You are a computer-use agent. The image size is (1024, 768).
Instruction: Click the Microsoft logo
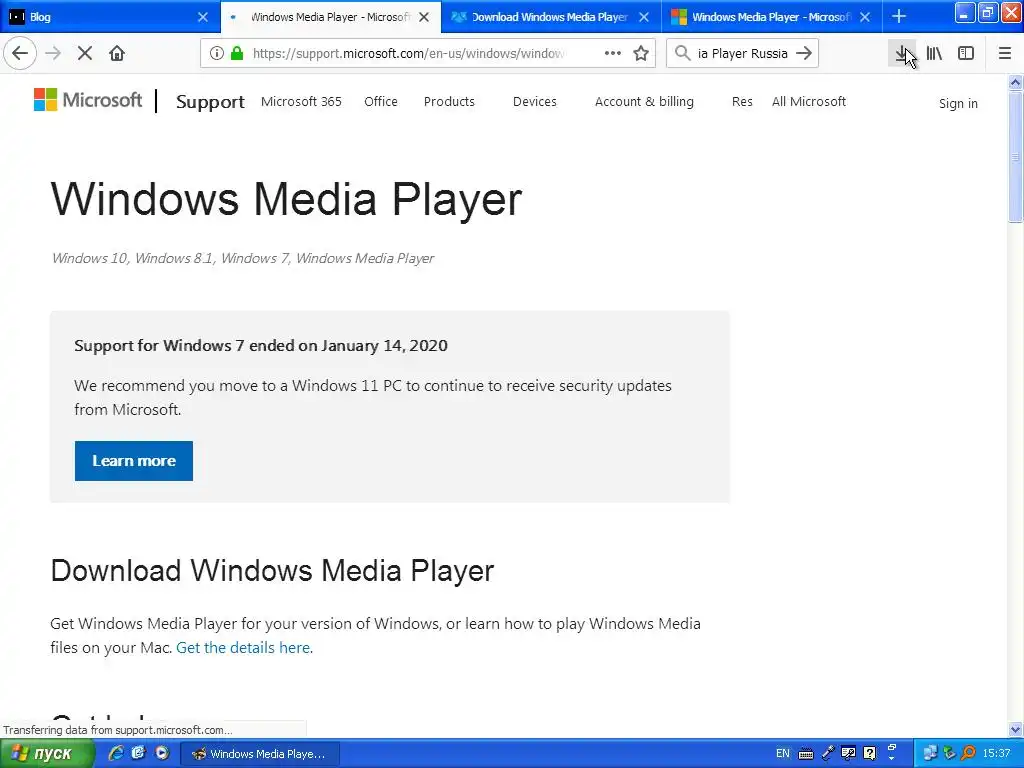click(88, 100)
